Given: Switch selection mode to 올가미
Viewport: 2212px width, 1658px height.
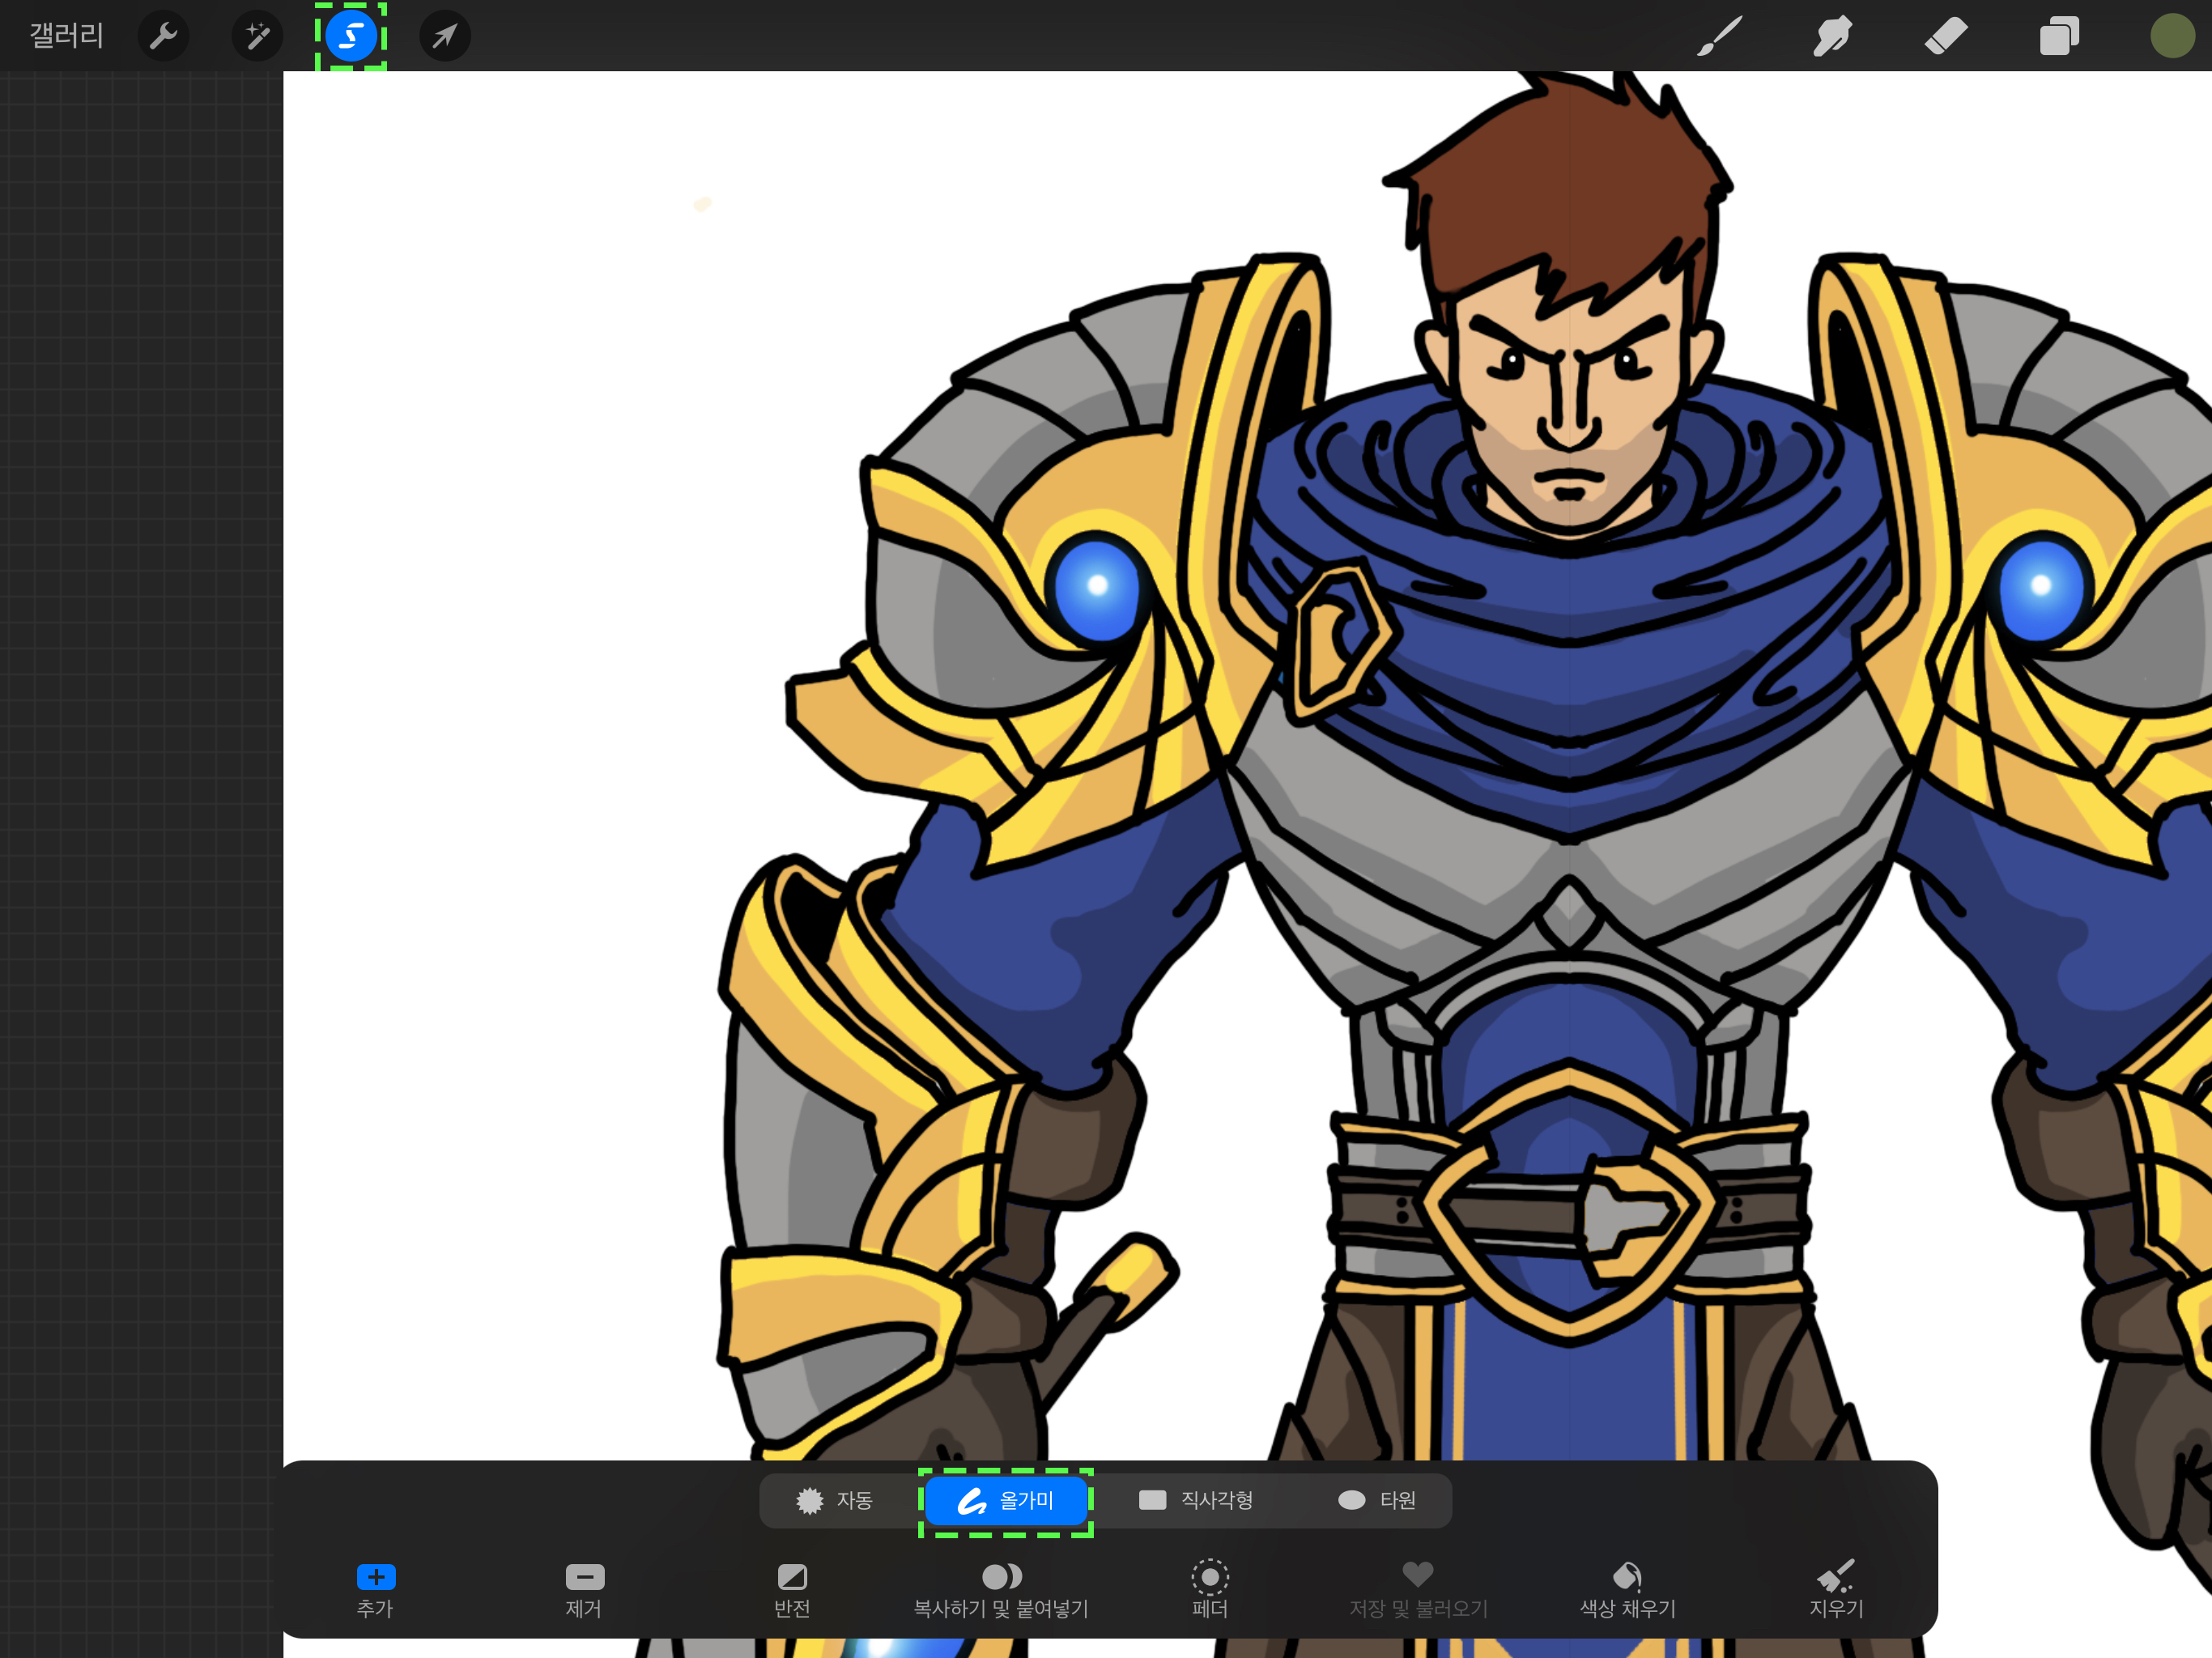Looking at the screenshot, I should (x=1005, y=1500).
